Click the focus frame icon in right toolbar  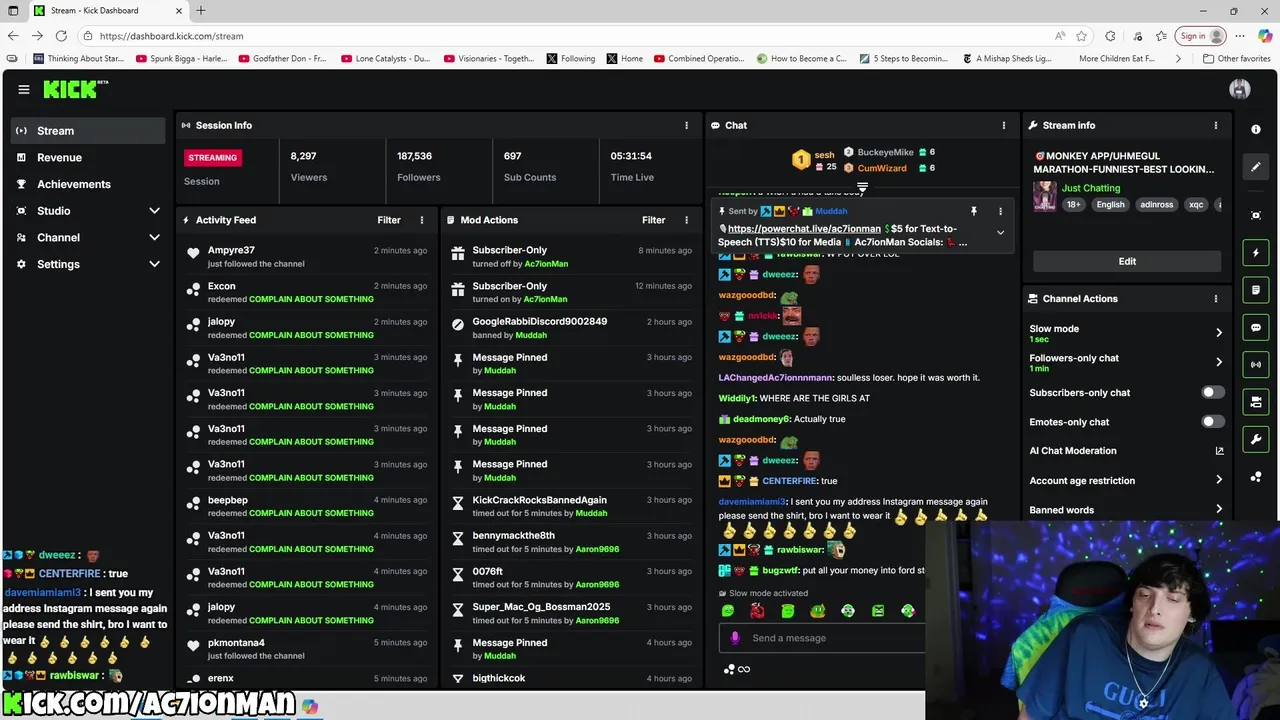(x=1256, y=215)
